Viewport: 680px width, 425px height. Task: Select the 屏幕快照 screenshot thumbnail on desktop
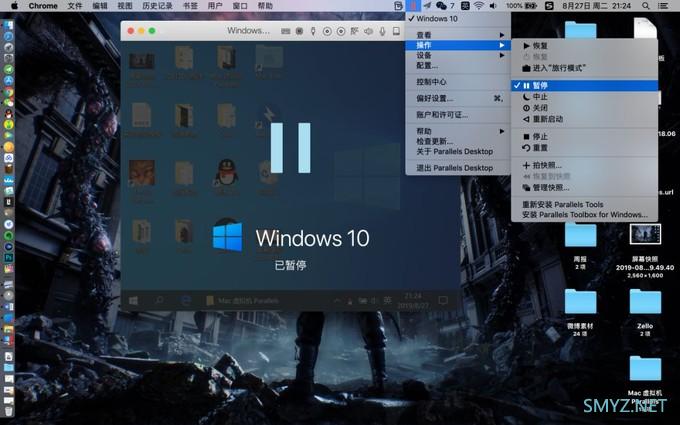pyautogui.click(x=645, y=234)
